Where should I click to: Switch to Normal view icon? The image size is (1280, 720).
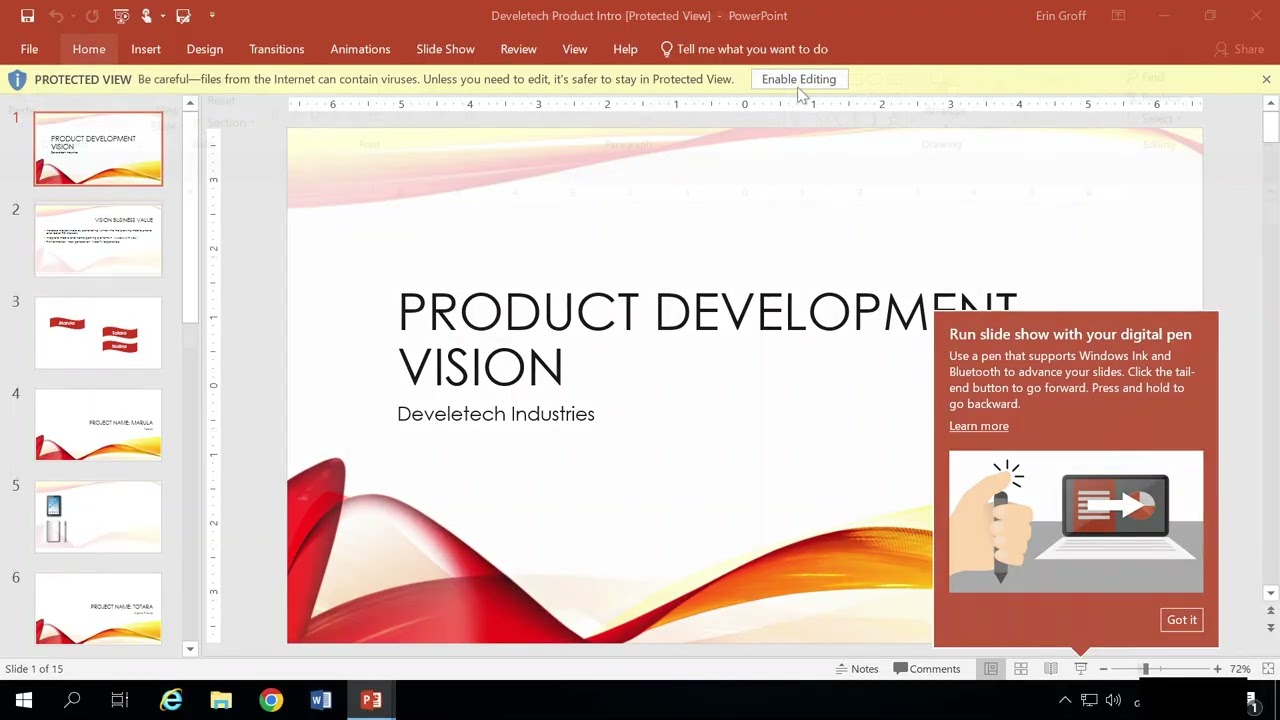pyautogui.click(x=991, y=669)
